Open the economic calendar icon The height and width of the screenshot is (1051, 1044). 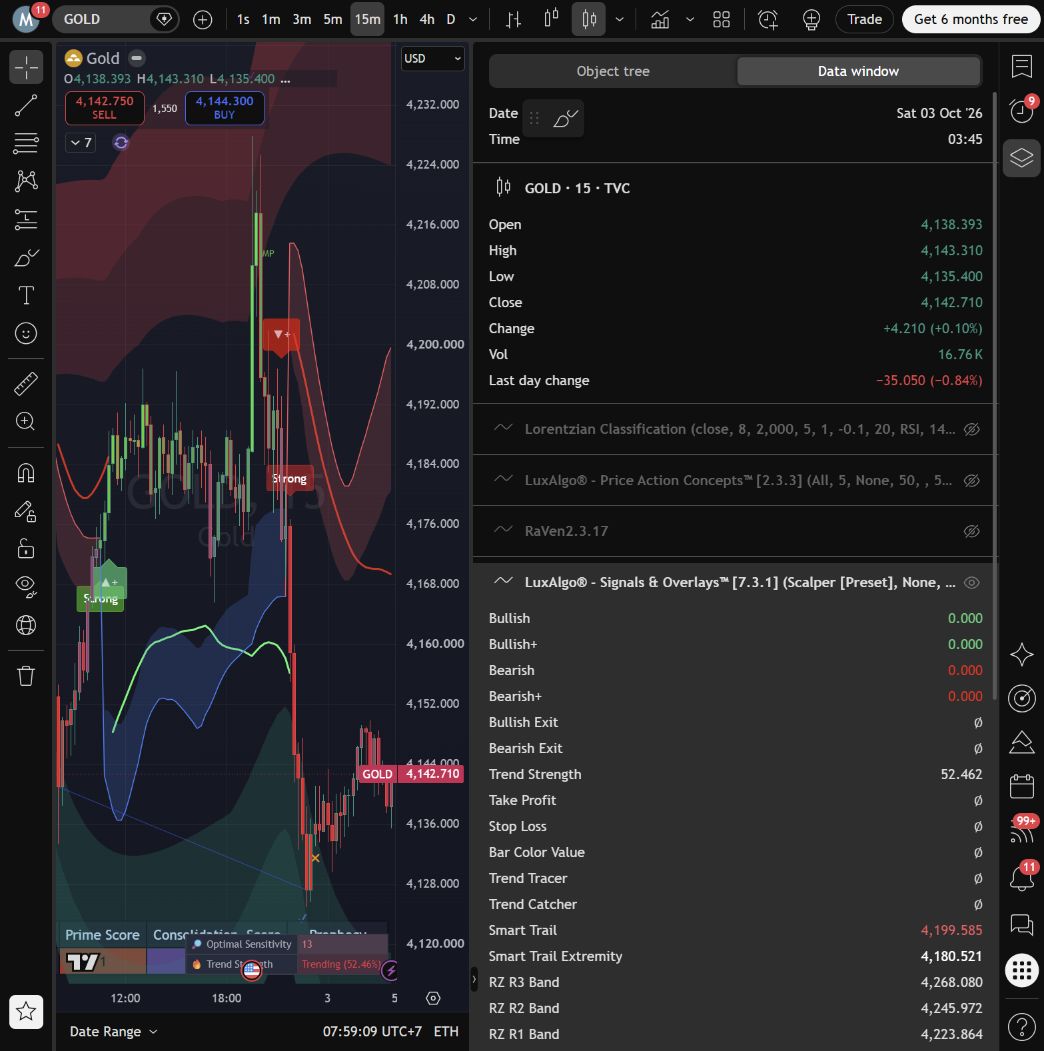[1022, 786]
